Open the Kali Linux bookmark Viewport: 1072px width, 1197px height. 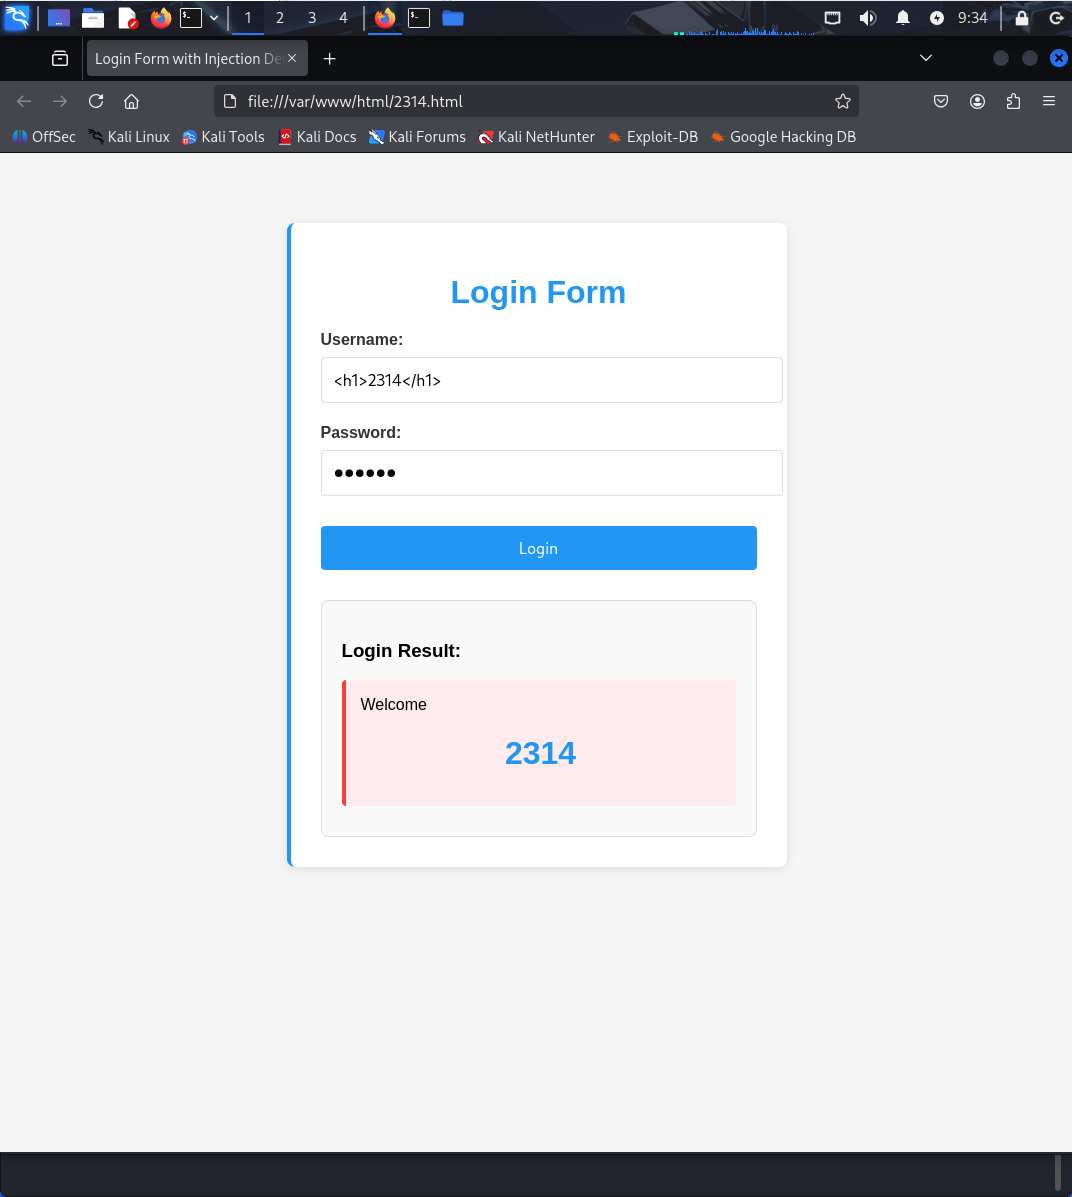coord(129,137)
